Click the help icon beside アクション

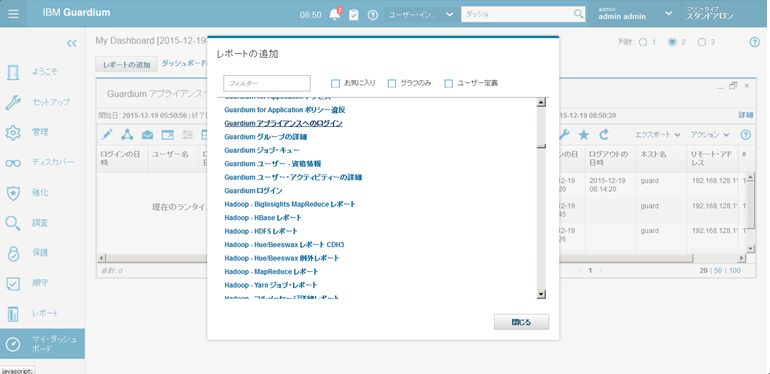(745, 134)
